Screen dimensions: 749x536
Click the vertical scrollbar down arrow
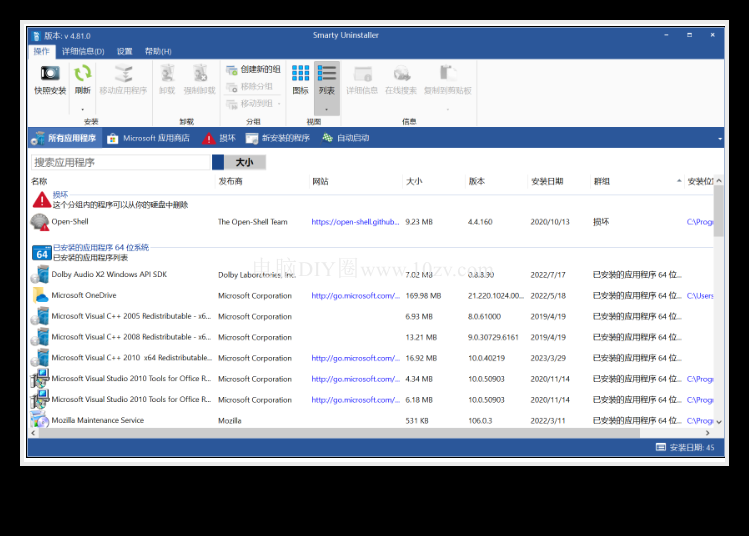(719, 422)
